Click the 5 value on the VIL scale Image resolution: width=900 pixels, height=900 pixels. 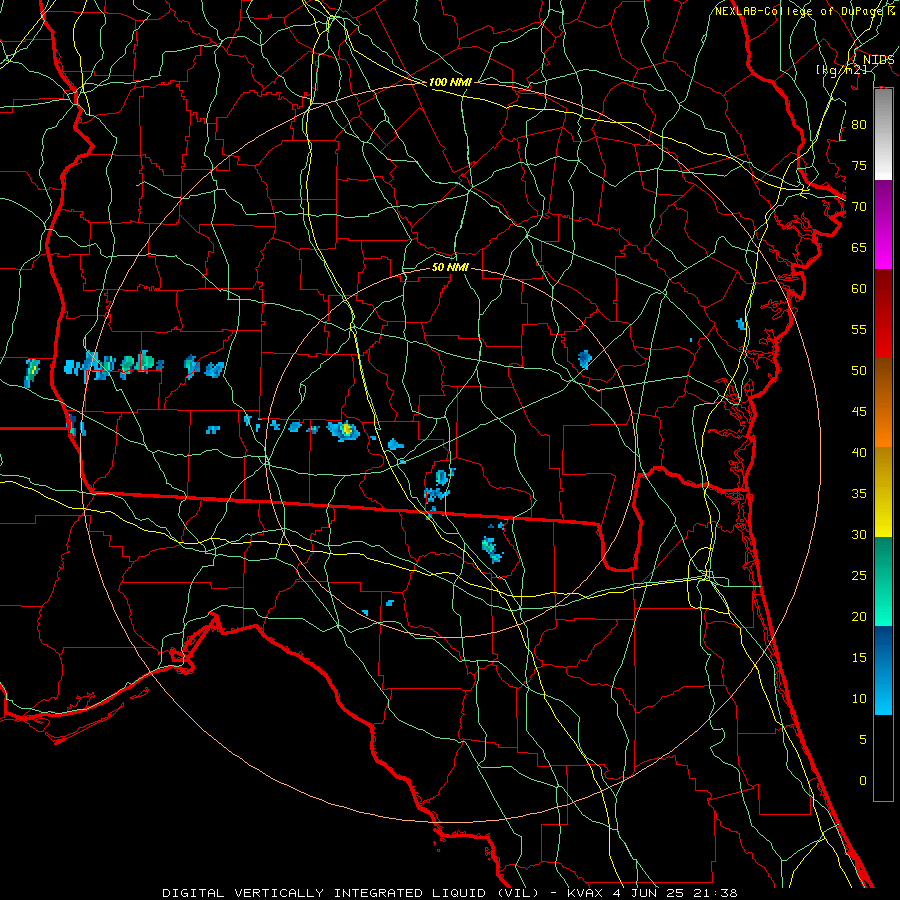pos(863,740)
